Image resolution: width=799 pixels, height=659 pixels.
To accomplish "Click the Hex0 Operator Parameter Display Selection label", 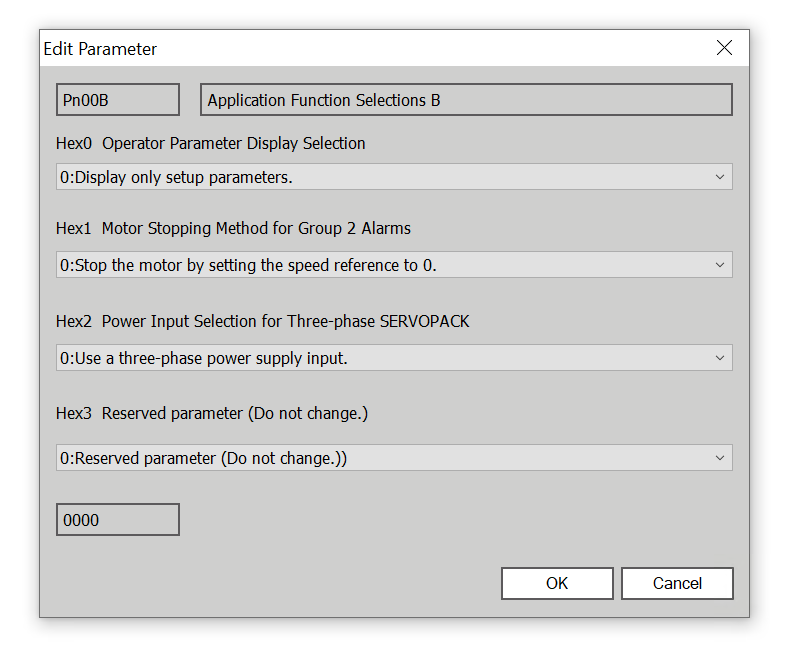I will pos(211,143).
